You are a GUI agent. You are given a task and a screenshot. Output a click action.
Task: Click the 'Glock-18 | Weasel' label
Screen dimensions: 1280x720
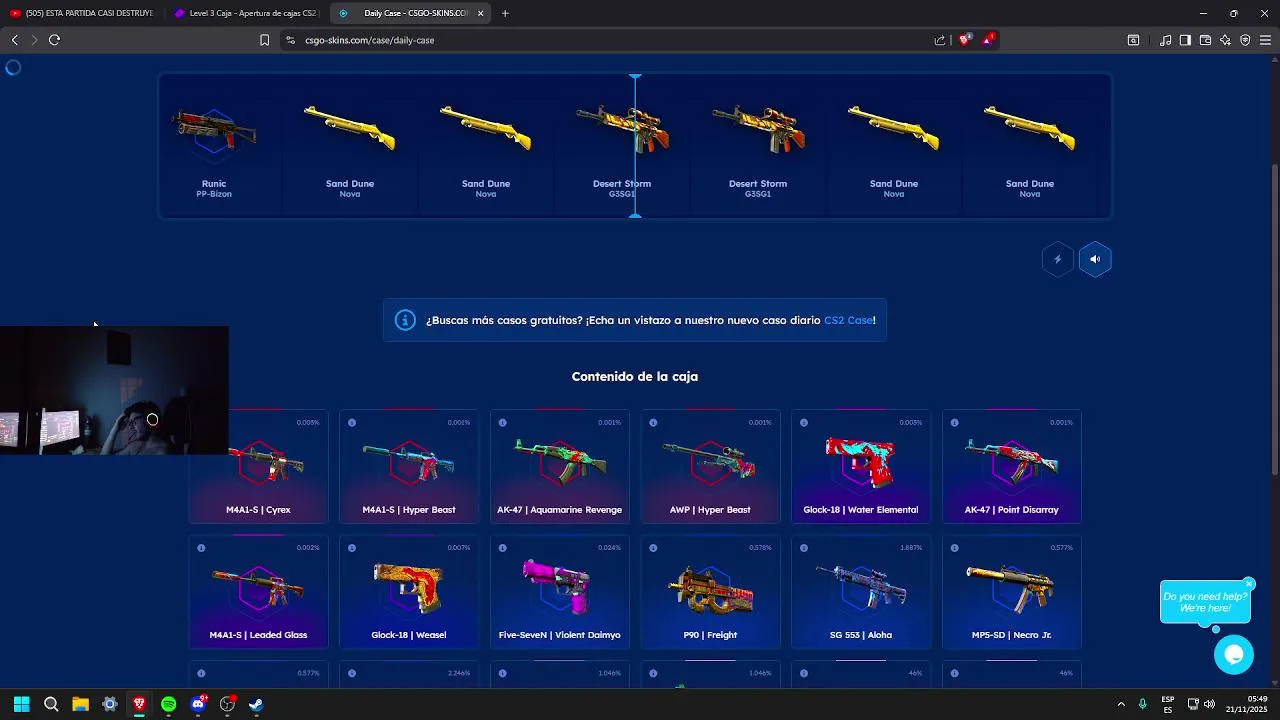(408, 635)
